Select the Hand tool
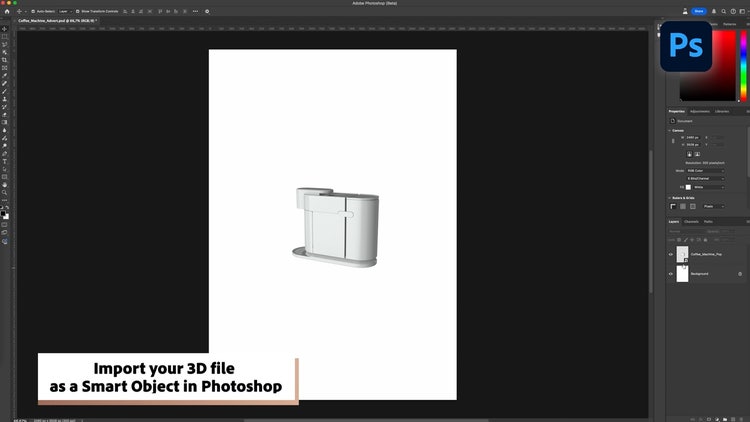 5,185
